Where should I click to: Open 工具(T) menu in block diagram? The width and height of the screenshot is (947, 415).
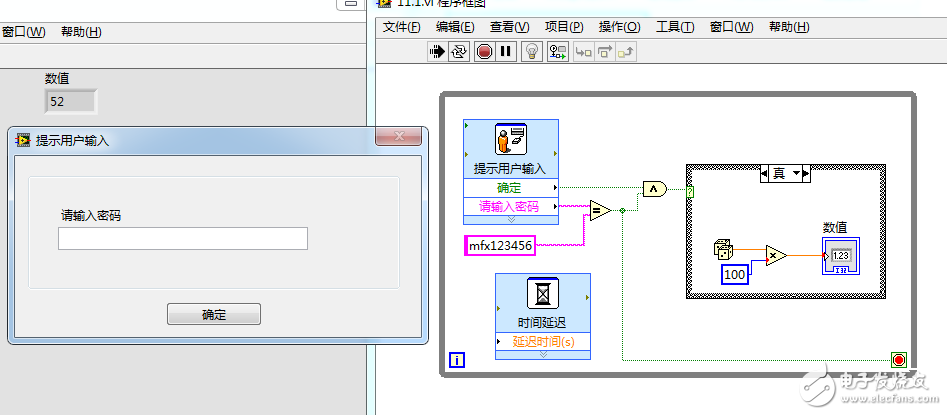click(675, 27)
